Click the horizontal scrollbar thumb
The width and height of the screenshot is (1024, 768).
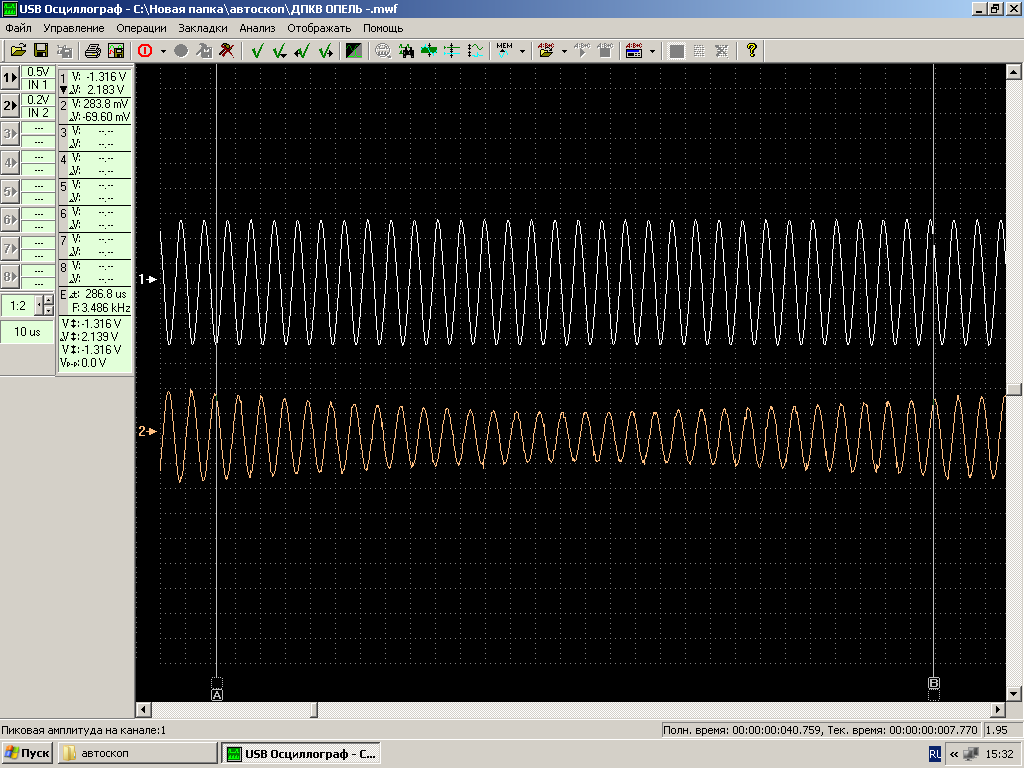pyautogui.click(x=313, y=709)
